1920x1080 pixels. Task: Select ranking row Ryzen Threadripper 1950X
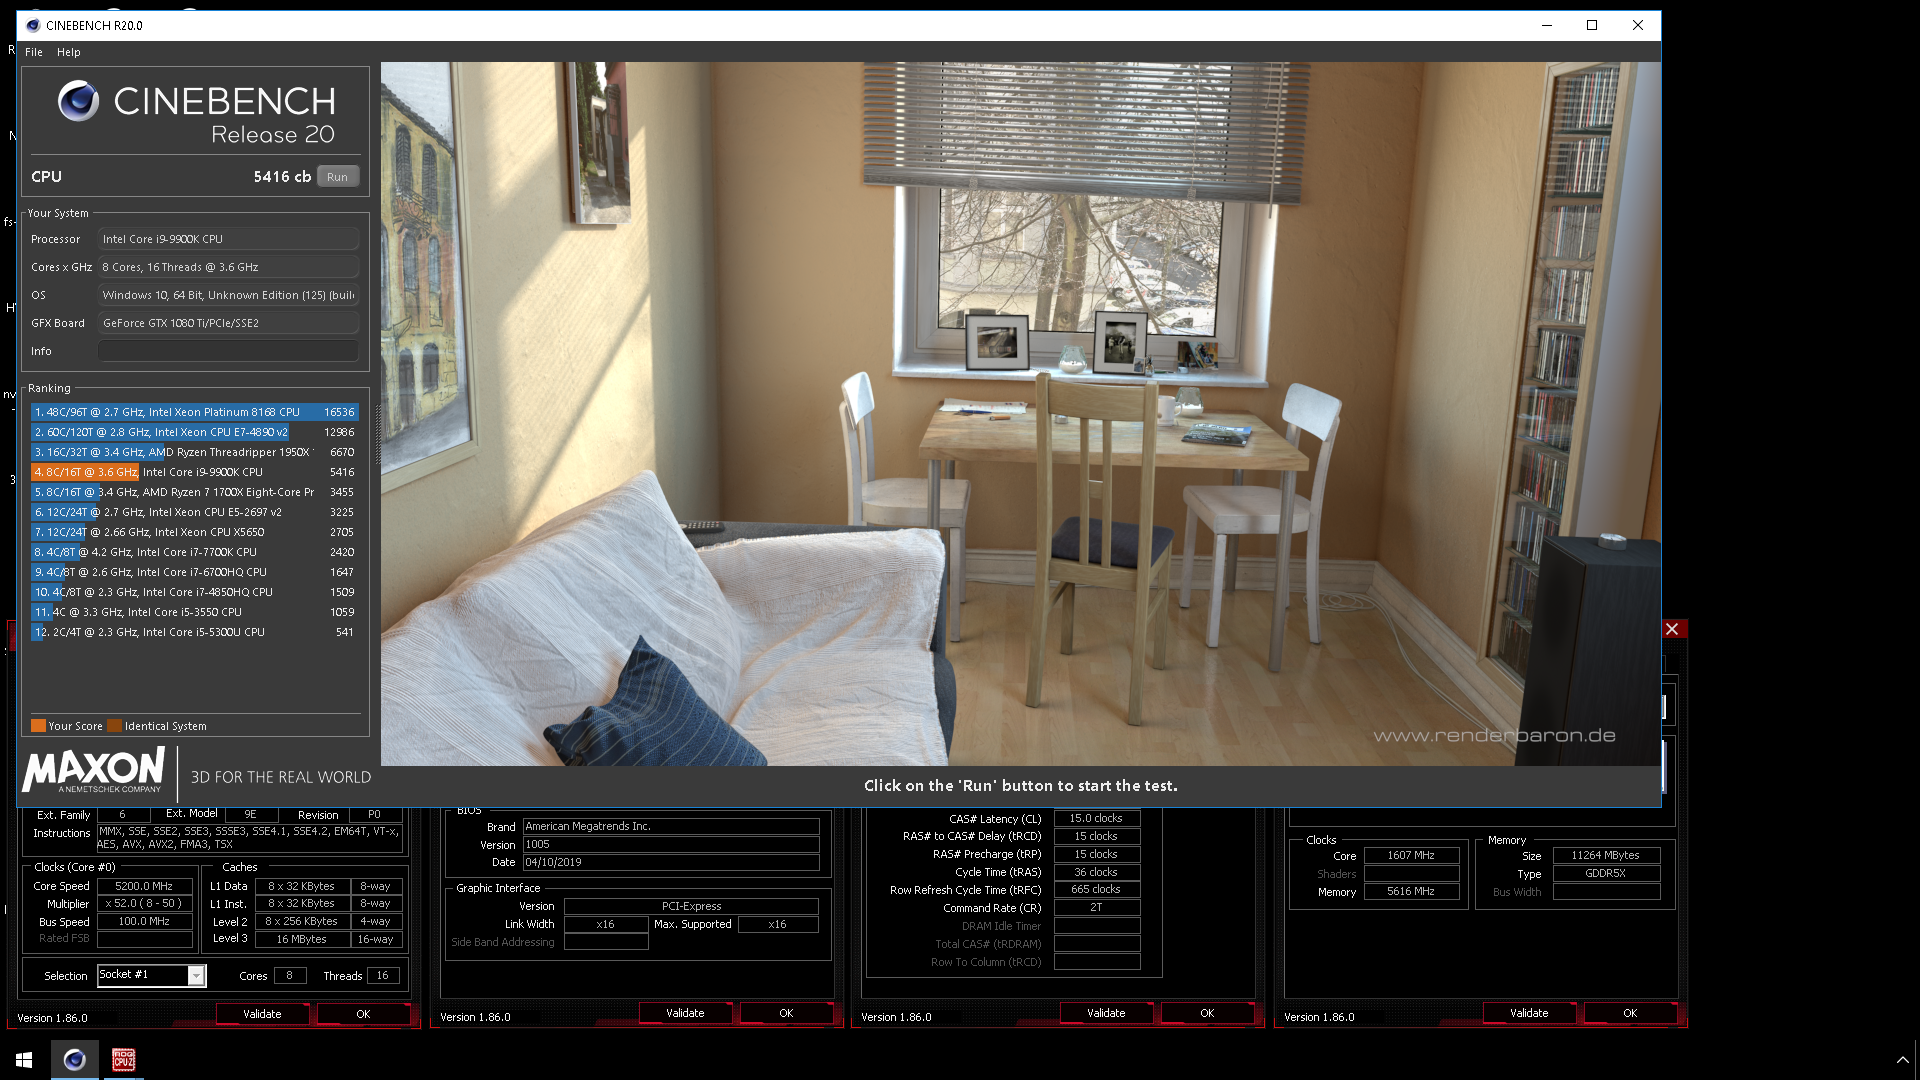point(194,452)
